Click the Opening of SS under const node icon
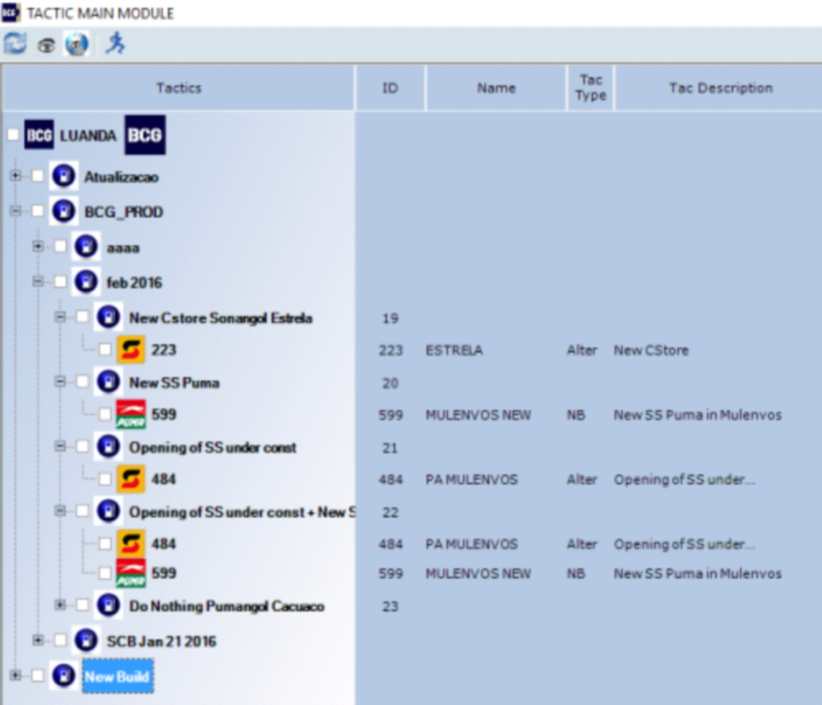The height and width of the screenshot is (705, 822). click(109, 447)
